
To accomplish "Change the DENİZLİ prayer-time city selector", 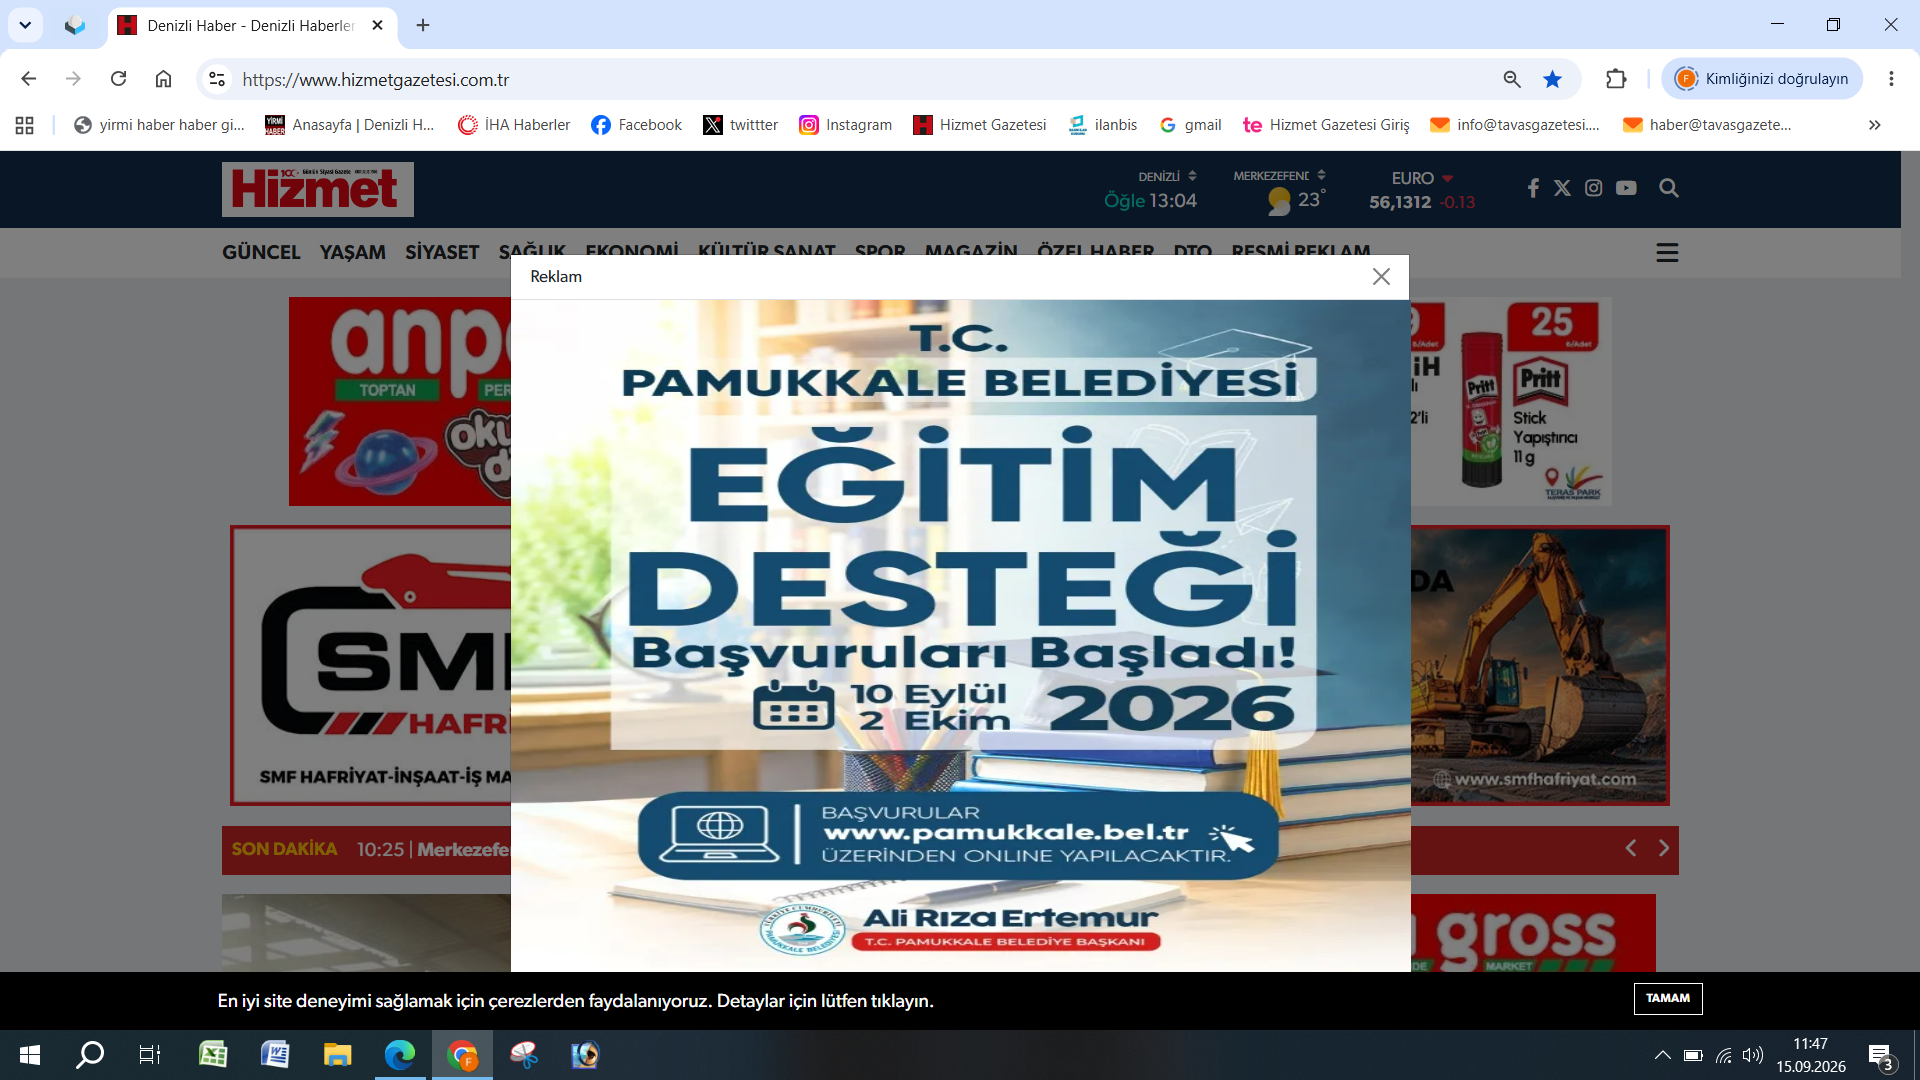I will pos(1167,176).
